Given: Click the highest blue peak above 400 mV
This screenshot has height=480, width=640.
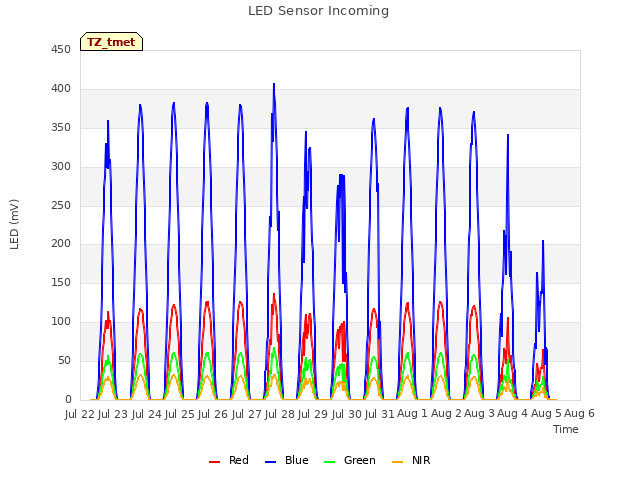Looking at the screenshot, I should 274,84.
